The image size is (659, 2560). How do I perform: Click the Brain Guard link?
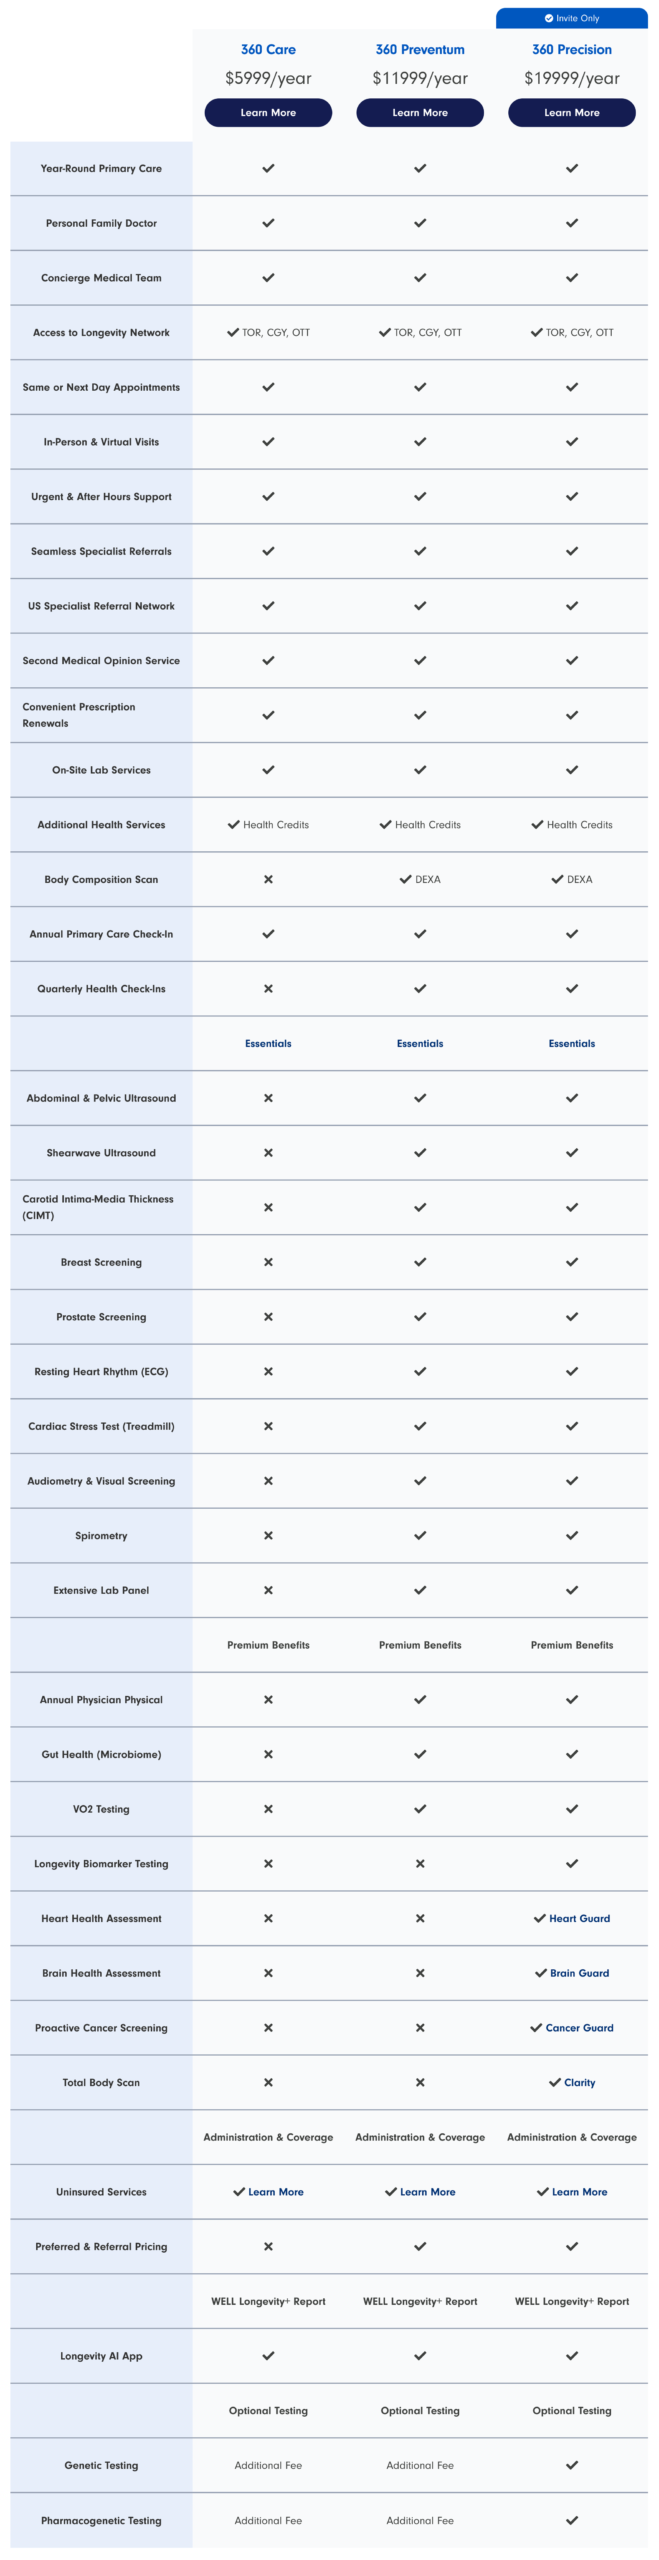pos(579,1973)
